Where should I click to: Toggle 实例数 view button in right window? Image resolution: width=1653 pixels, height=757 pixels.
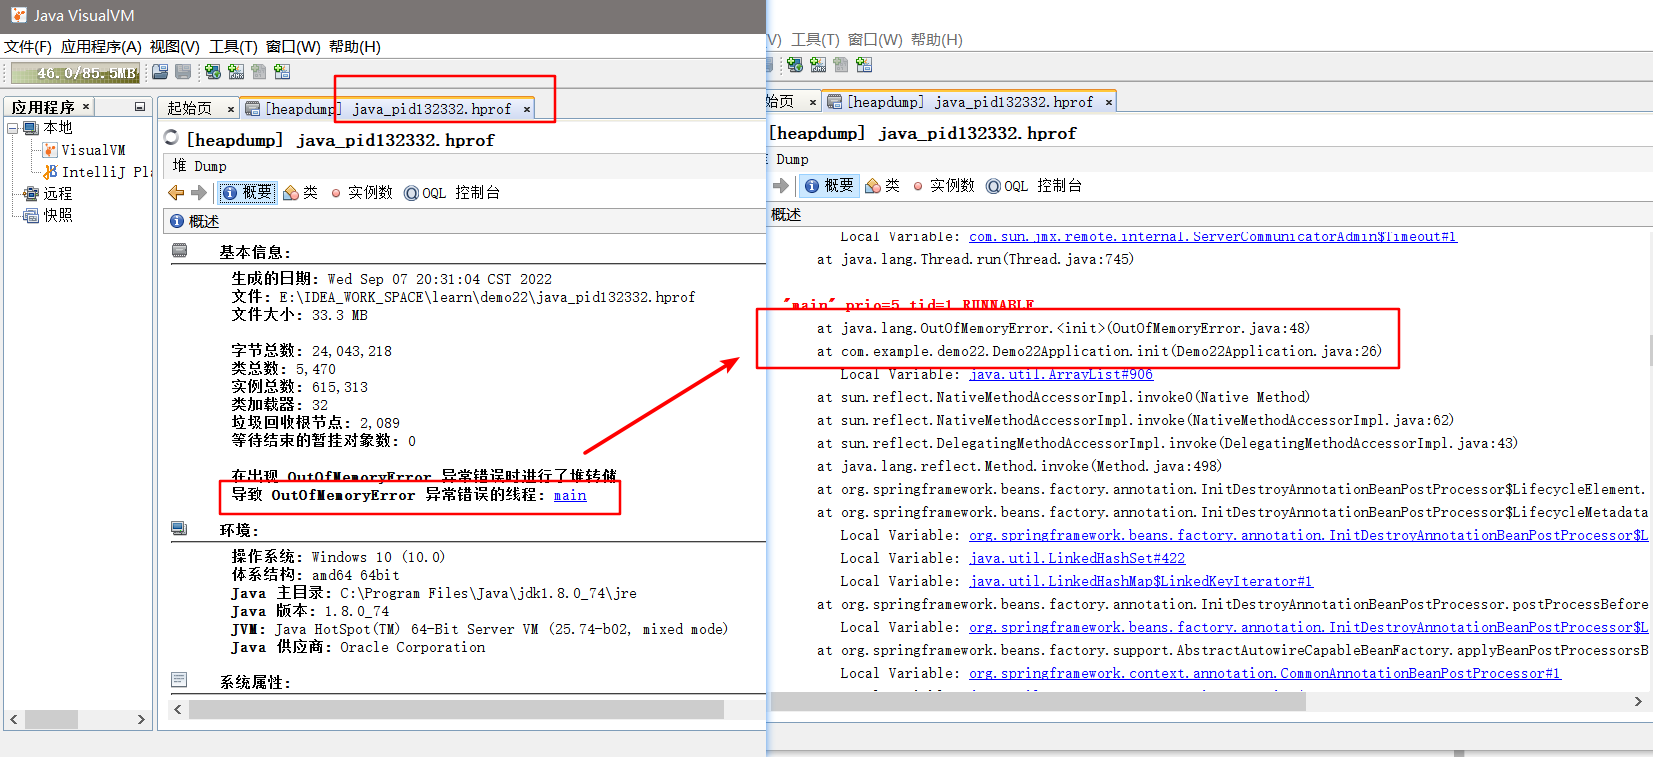(943, 186)
